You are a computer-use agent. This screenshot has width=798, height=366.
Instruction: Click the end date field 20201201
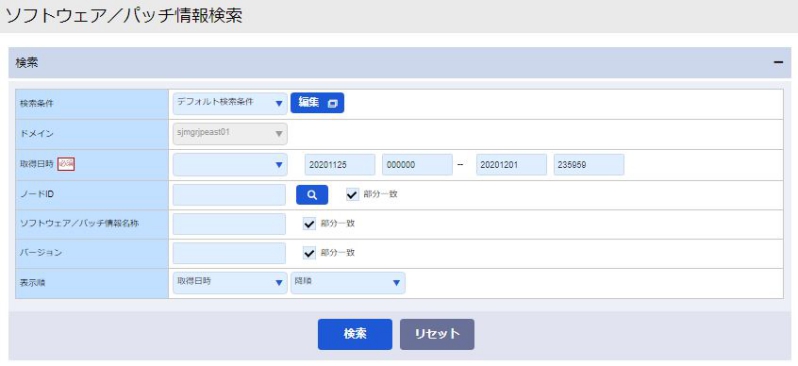(x=511, y=165)
